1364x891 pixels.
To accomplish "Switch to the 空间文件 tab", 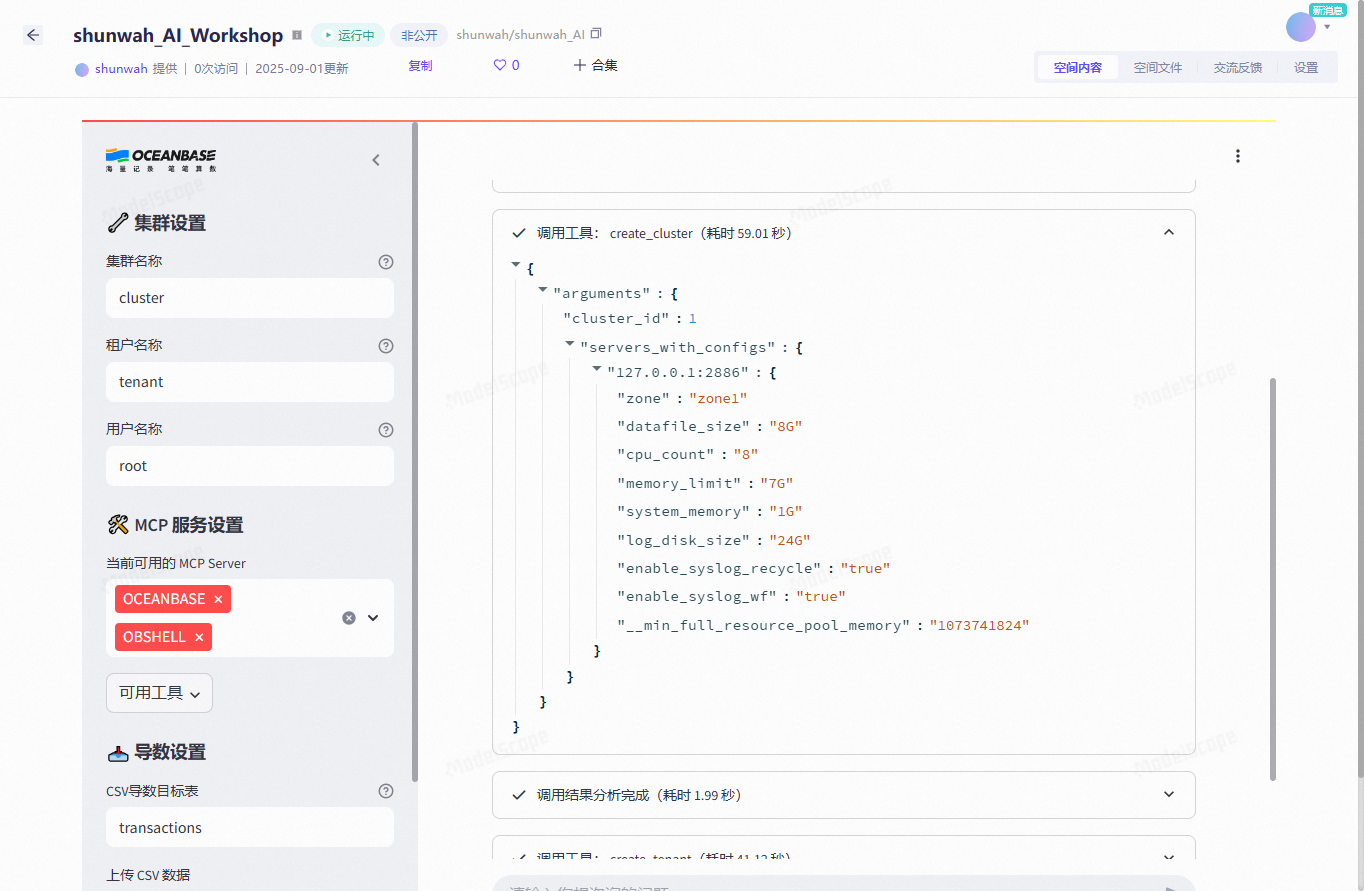I will pos(1157,68).
